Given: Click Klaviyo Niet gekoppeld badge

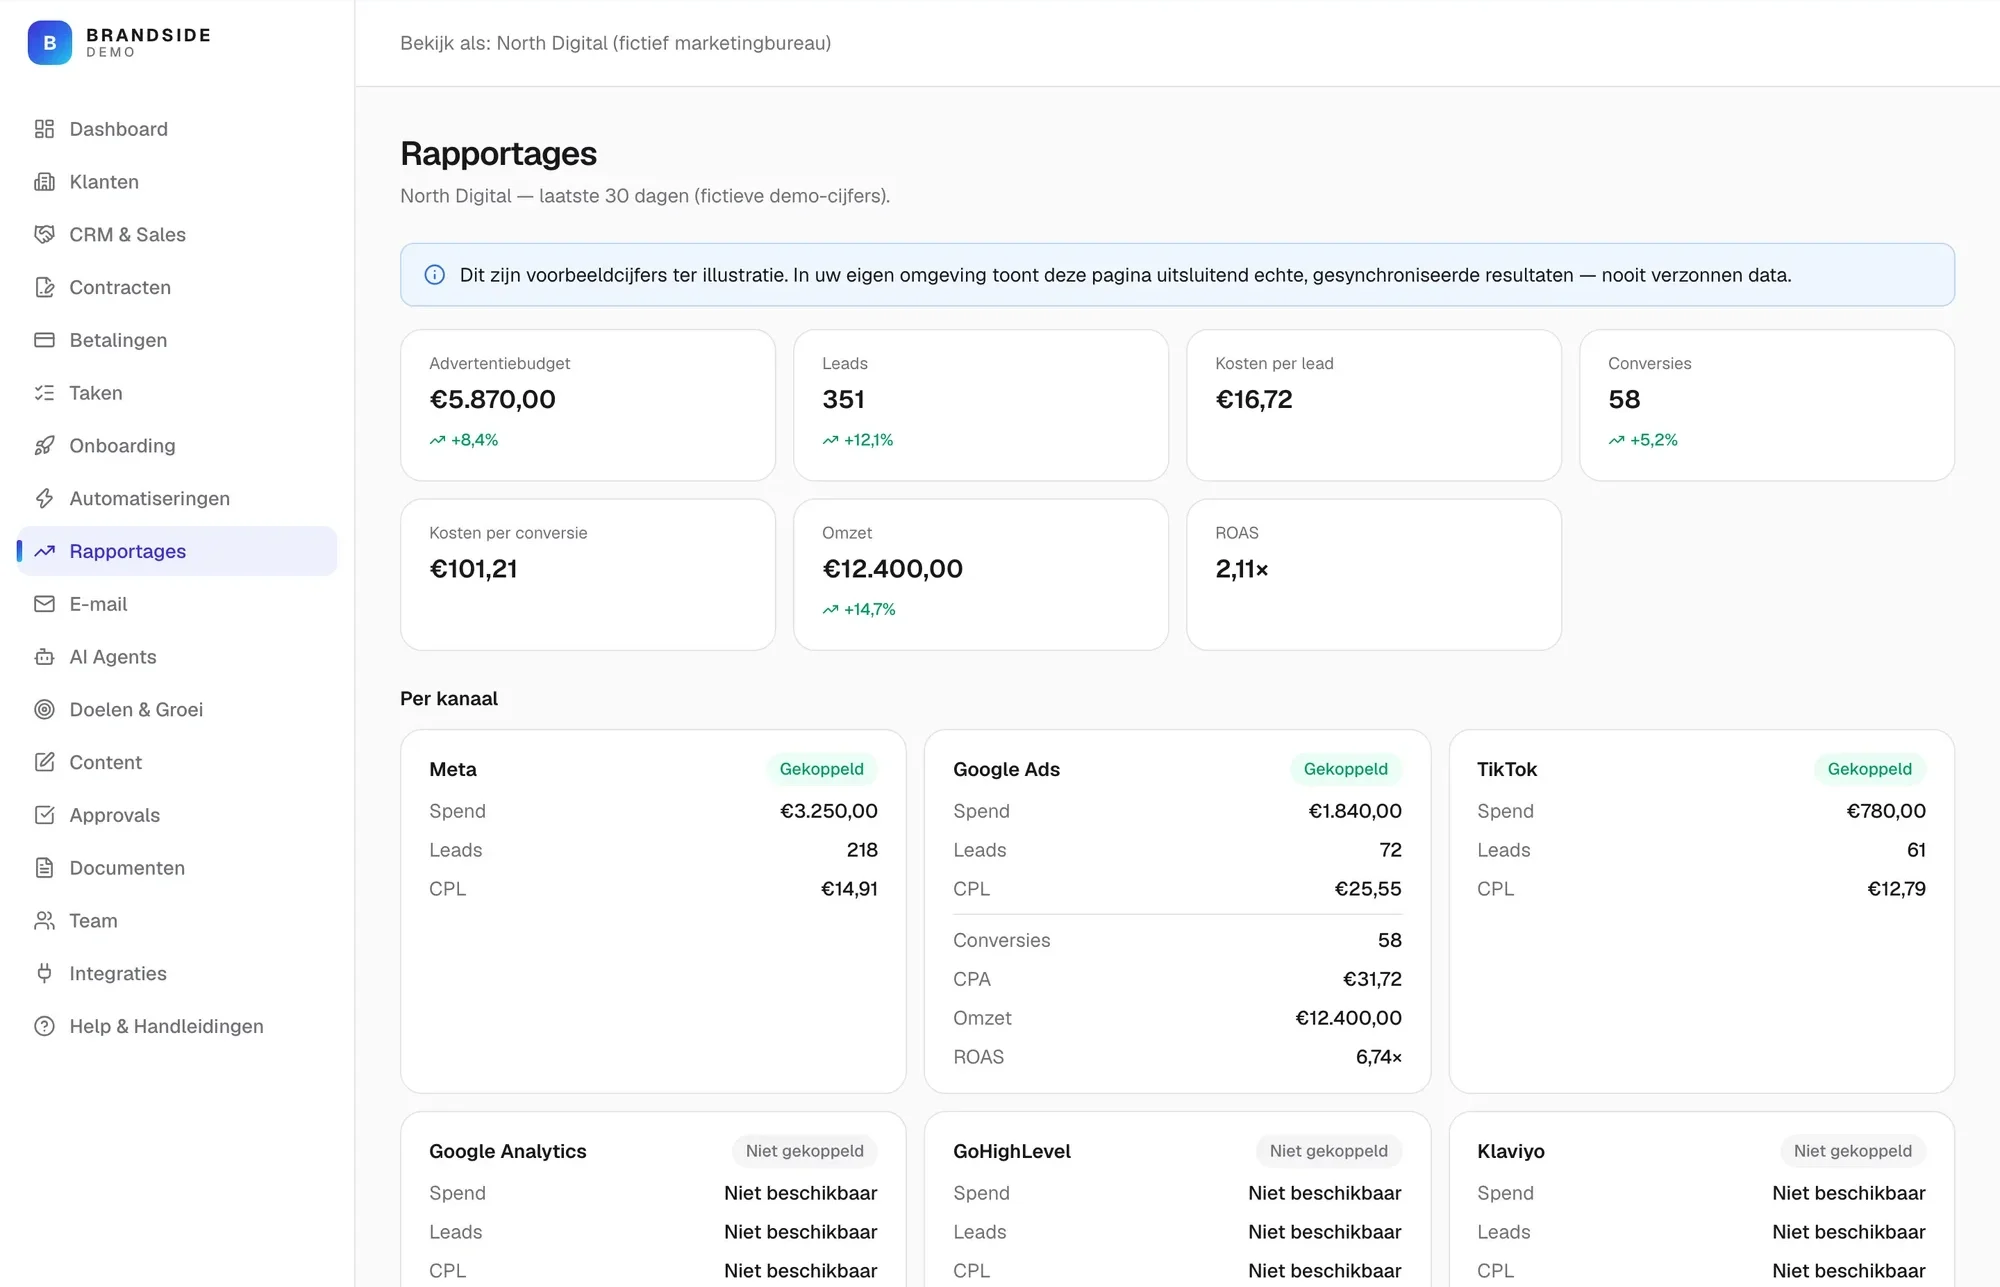Looking at the screenshot, I should tap(1852, 1151).
